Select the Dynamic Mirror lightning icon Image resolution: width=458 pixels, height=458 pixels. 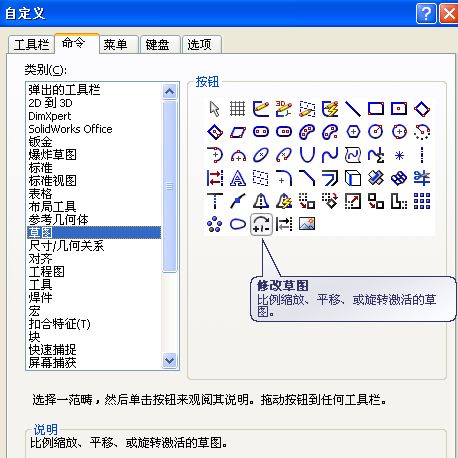click(x=284, y=201)
